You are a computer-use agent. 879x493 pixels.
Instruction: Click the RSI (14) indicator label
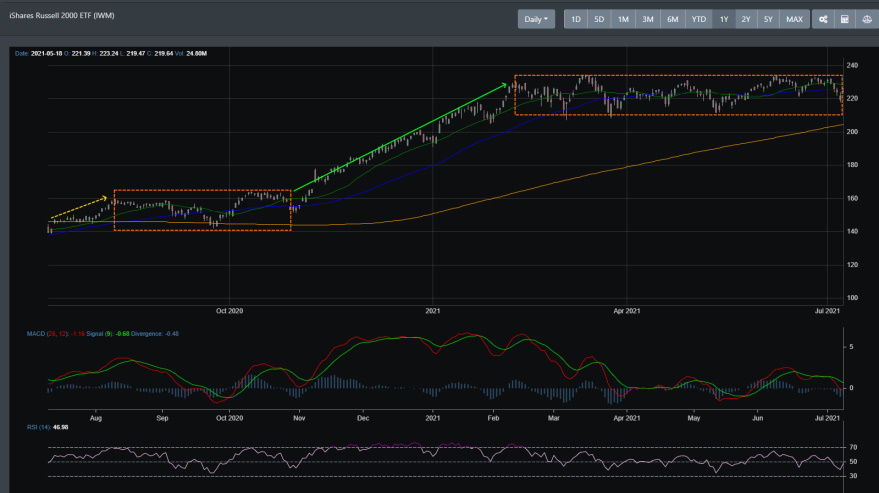coord(48,427)
